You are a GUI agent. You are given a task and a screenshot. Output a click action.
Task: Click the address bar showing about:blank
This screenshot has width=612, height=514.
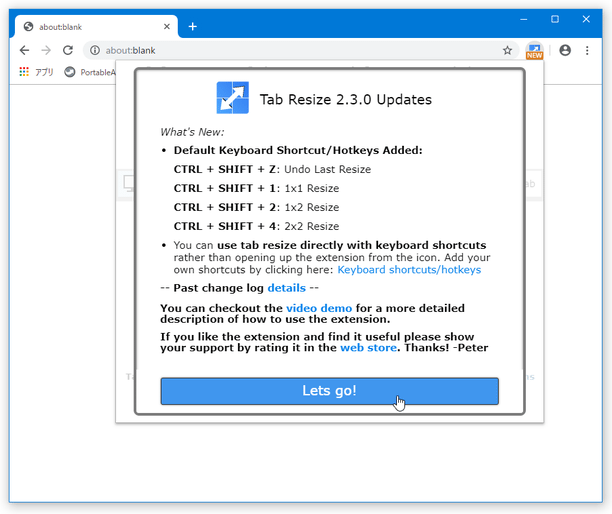click(301, 50)
